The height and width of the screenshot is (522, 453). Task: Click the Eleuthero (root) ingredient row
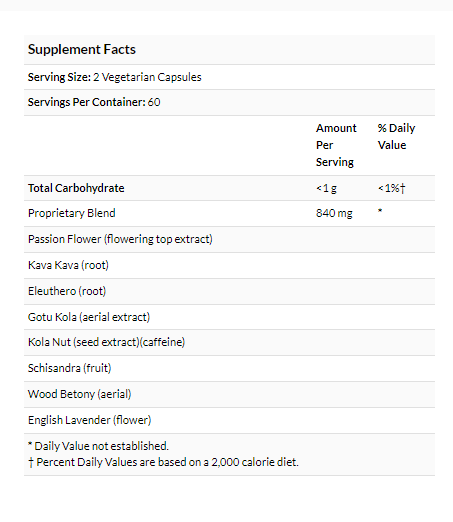[x=229, y=291]
